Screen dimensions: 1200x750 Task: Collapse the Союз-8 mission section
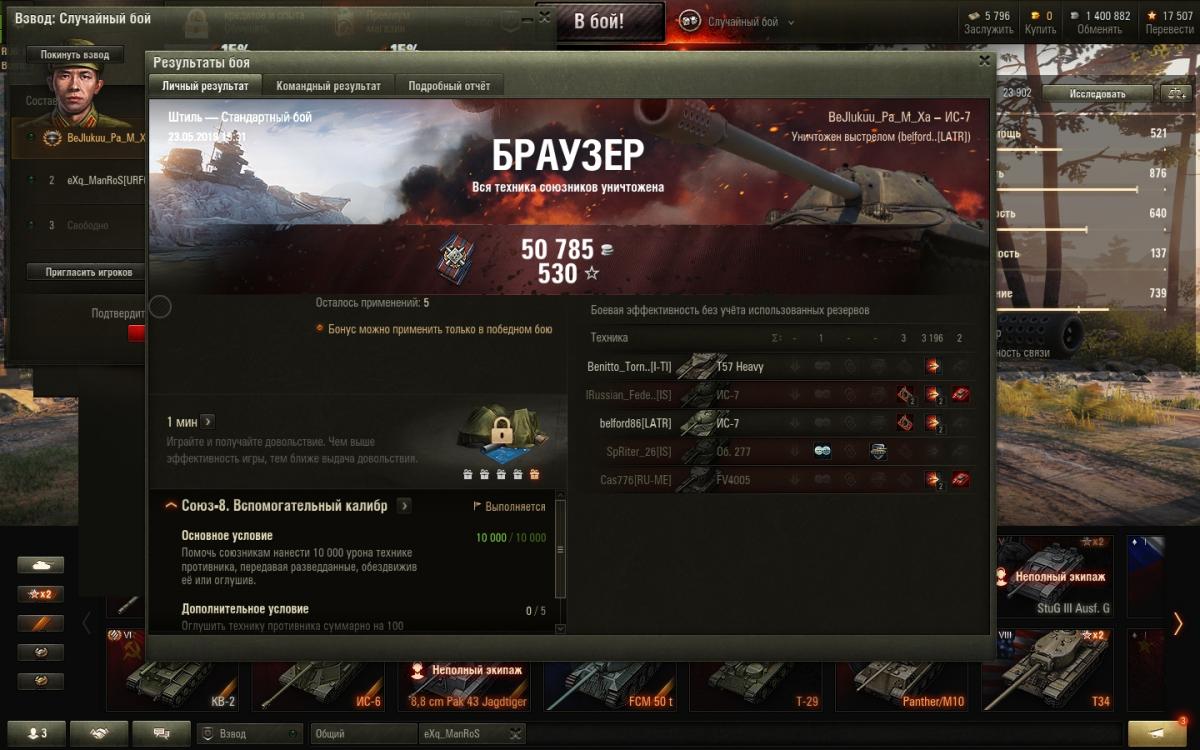tap(172, 506)
